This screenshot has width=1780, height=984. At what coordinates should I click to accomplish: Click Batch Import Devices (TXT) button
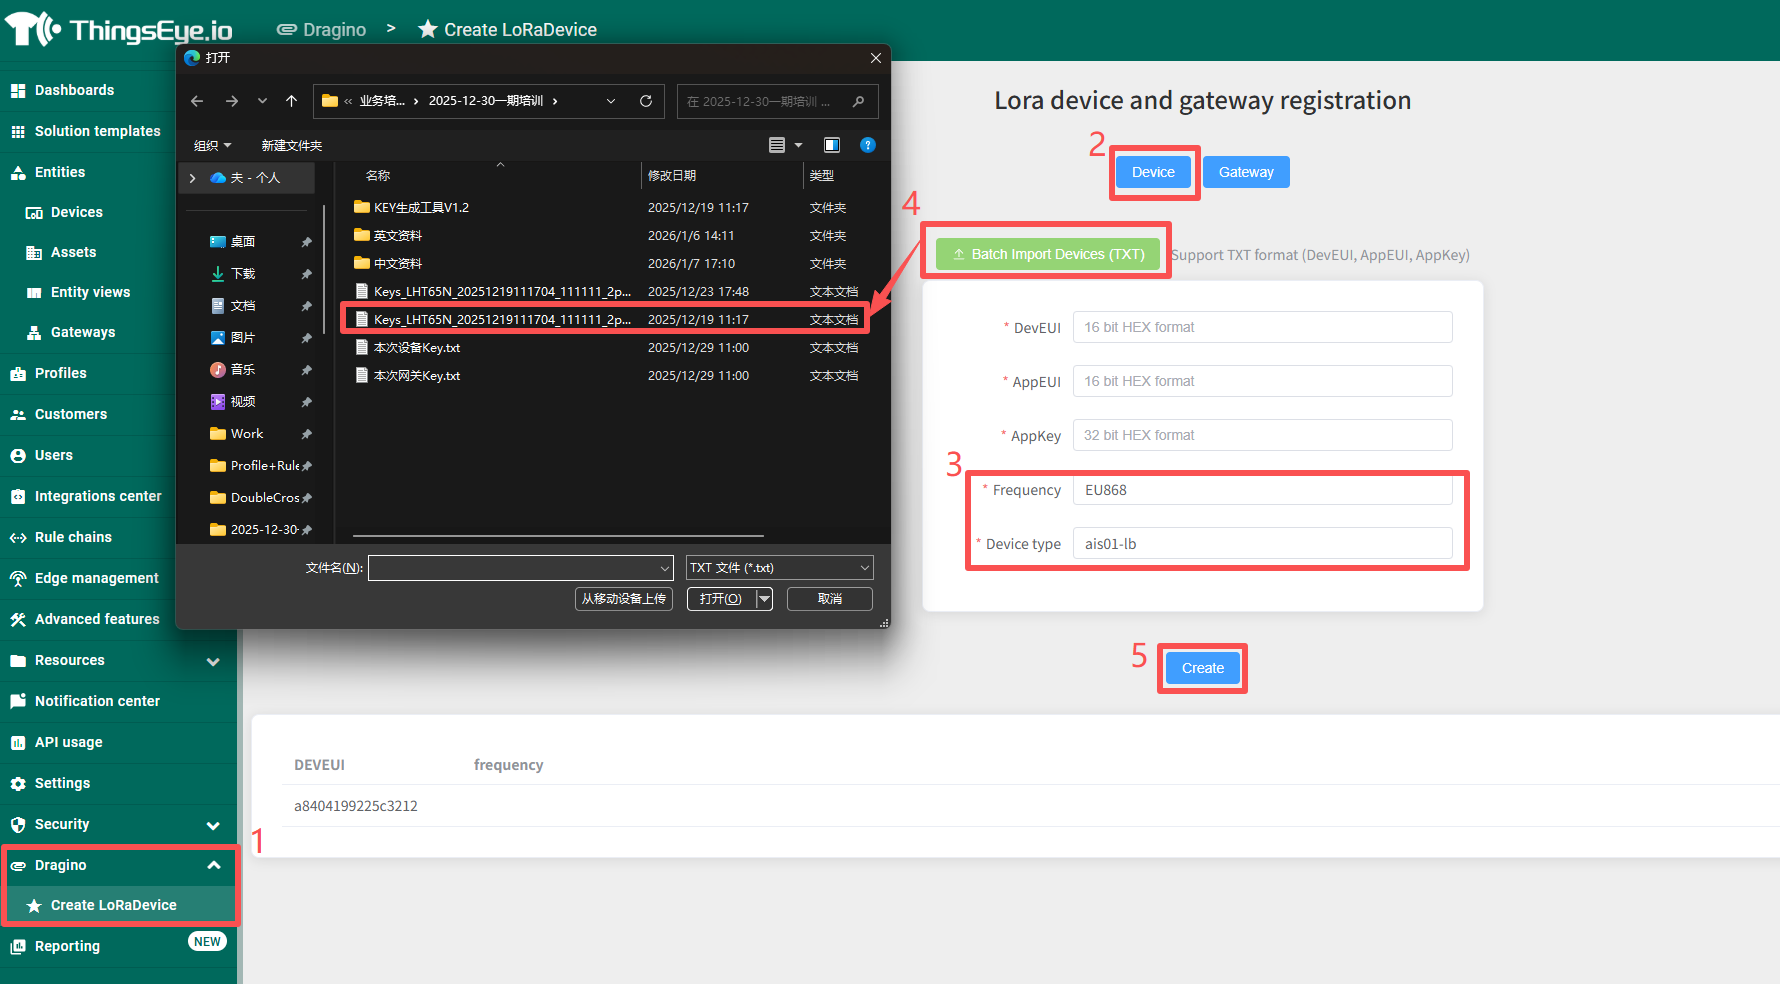pos(1048,254)
